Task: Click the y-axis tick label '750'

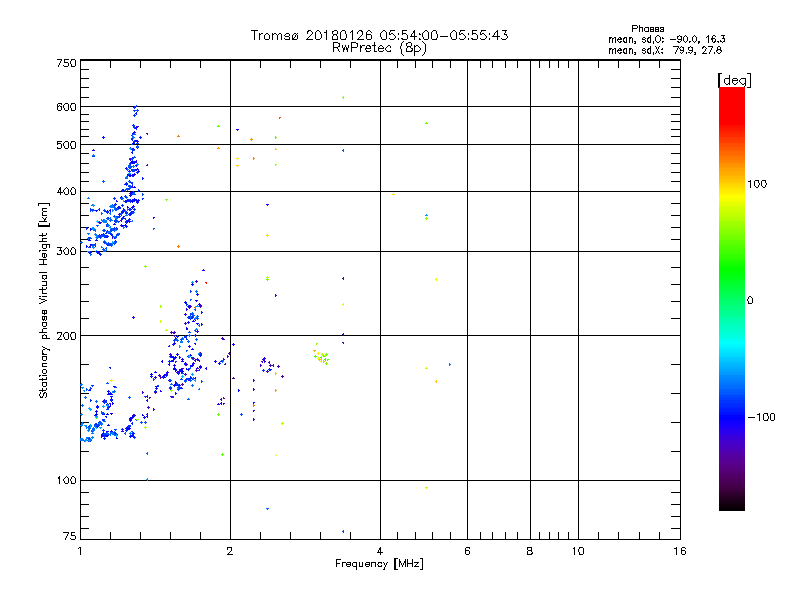Action: pos(66,63)
